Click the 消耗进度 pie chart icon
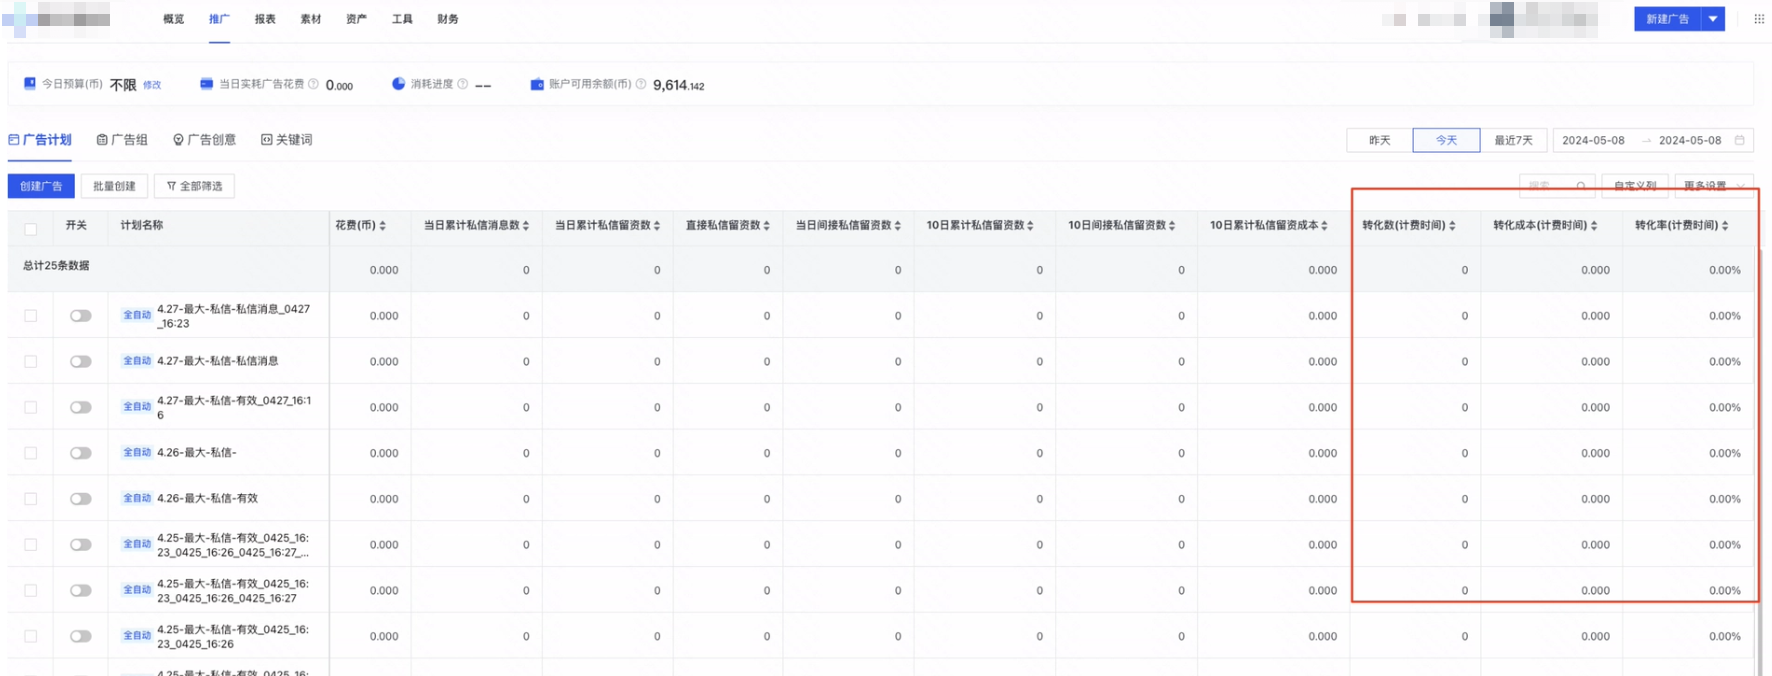 pos(398,84)
